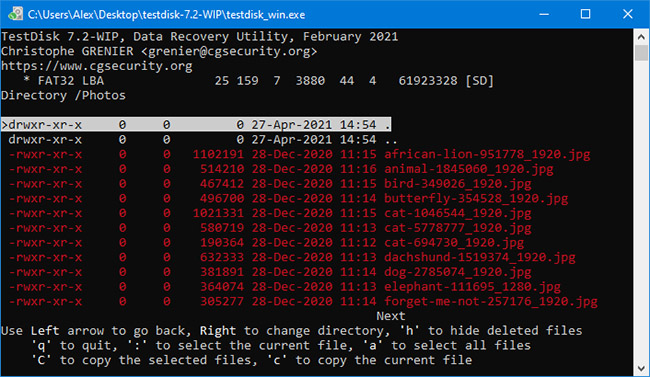The height and width of the screenshot is (377, 650).
Task: Click the TestDisk 7.2-WIP header line
Action: pyautogui.click(x=199, y=36)
